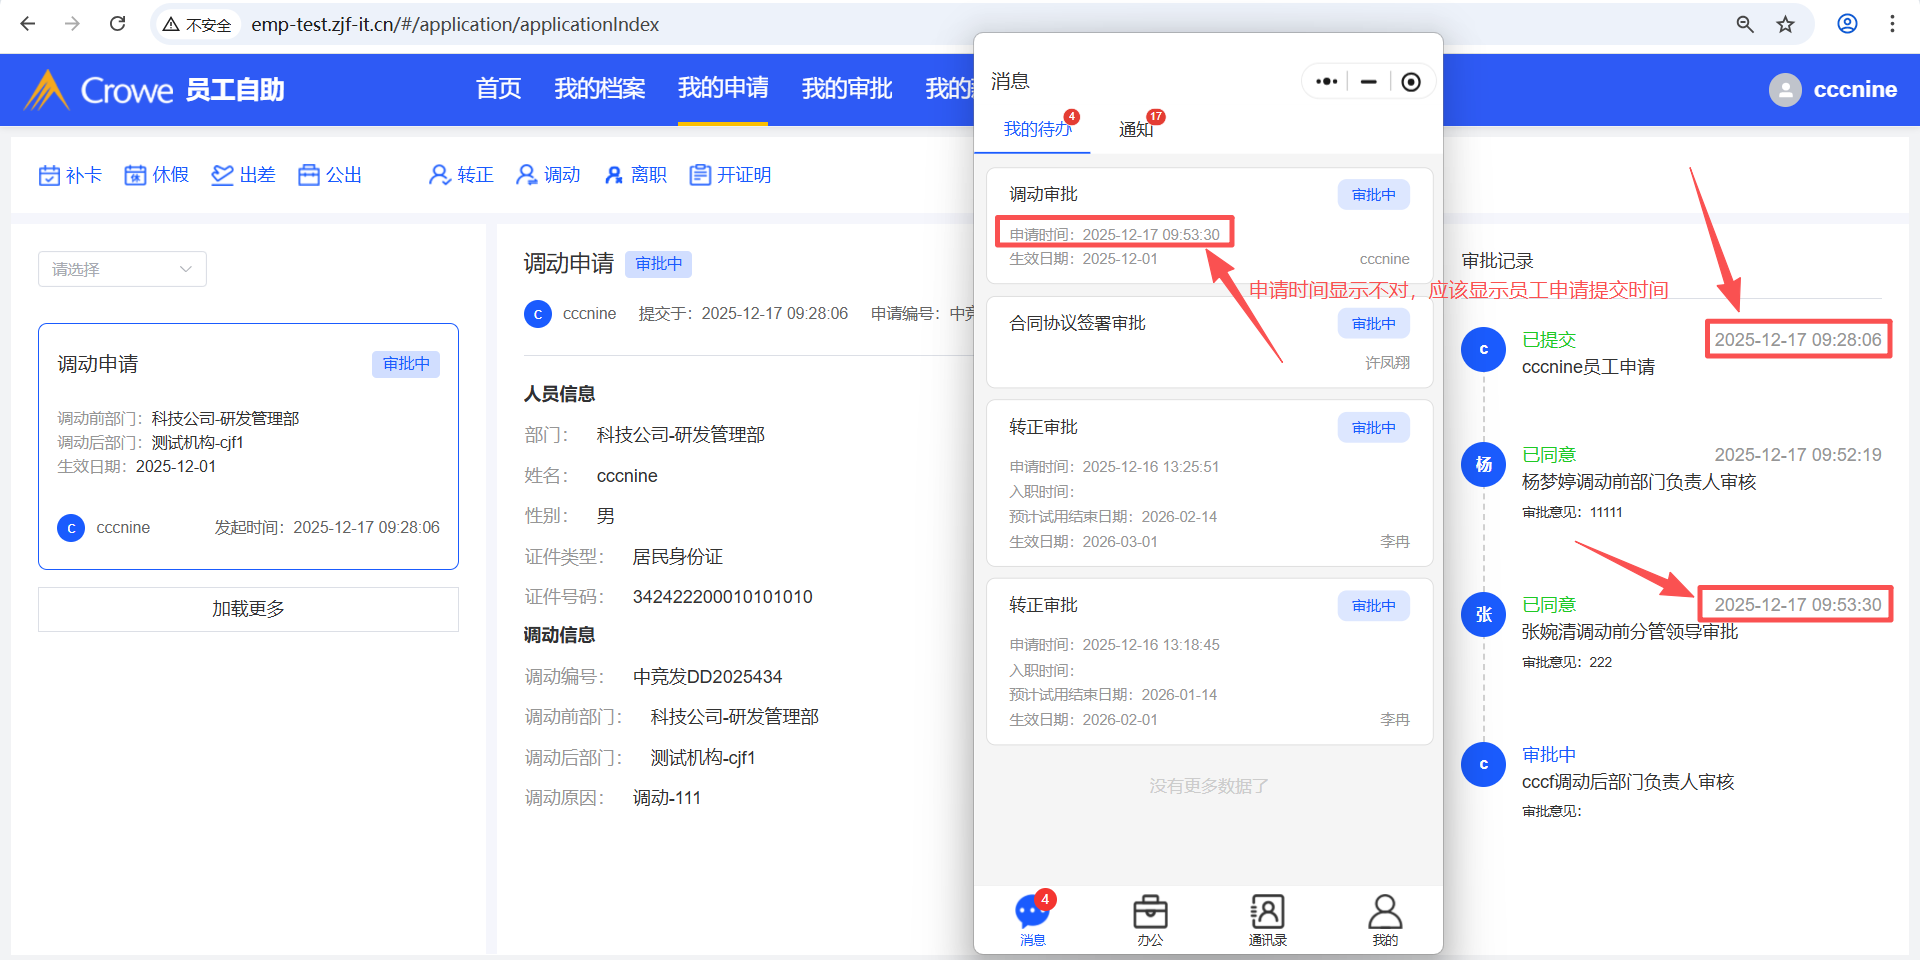Click 调动-111 transfer reason value
This screenshot has width=1920, height=960.
[667, 798]
